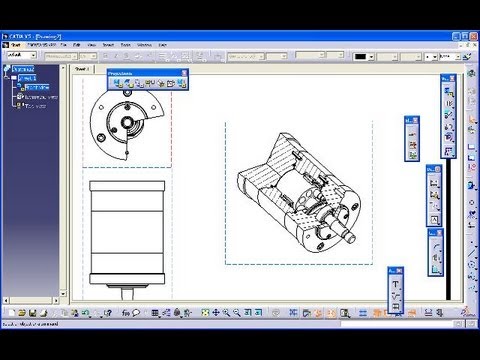Click the Fit All In icon
Screen dimensions: 480x360
coord(205,313)
